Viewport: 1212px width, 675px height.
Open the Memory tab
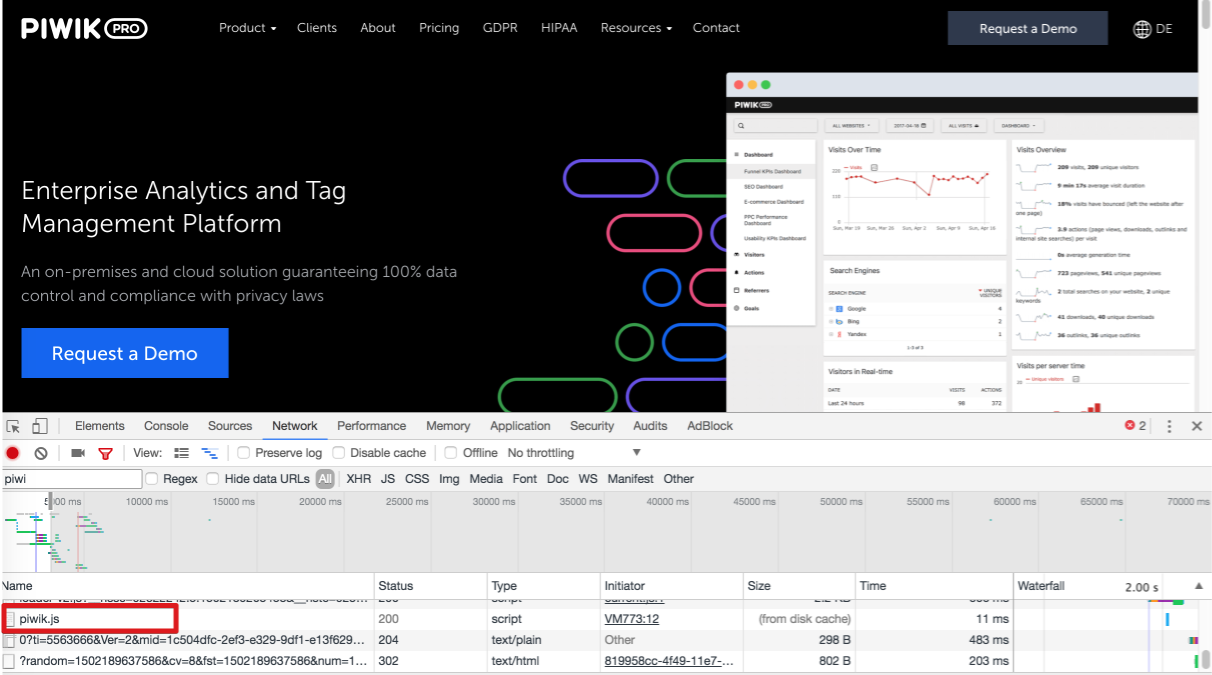pos(448,426)
